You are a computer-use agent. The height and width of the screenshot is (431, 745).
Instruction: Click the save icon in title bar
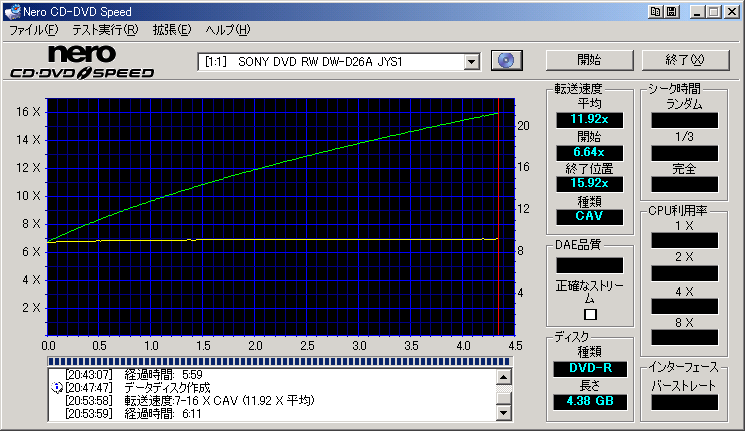672,12
